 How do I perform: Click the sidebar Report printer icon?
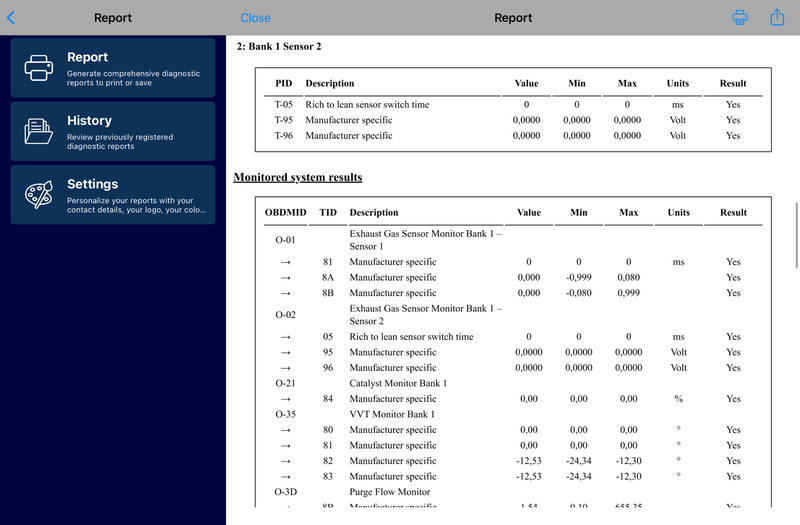click(38, 67)
